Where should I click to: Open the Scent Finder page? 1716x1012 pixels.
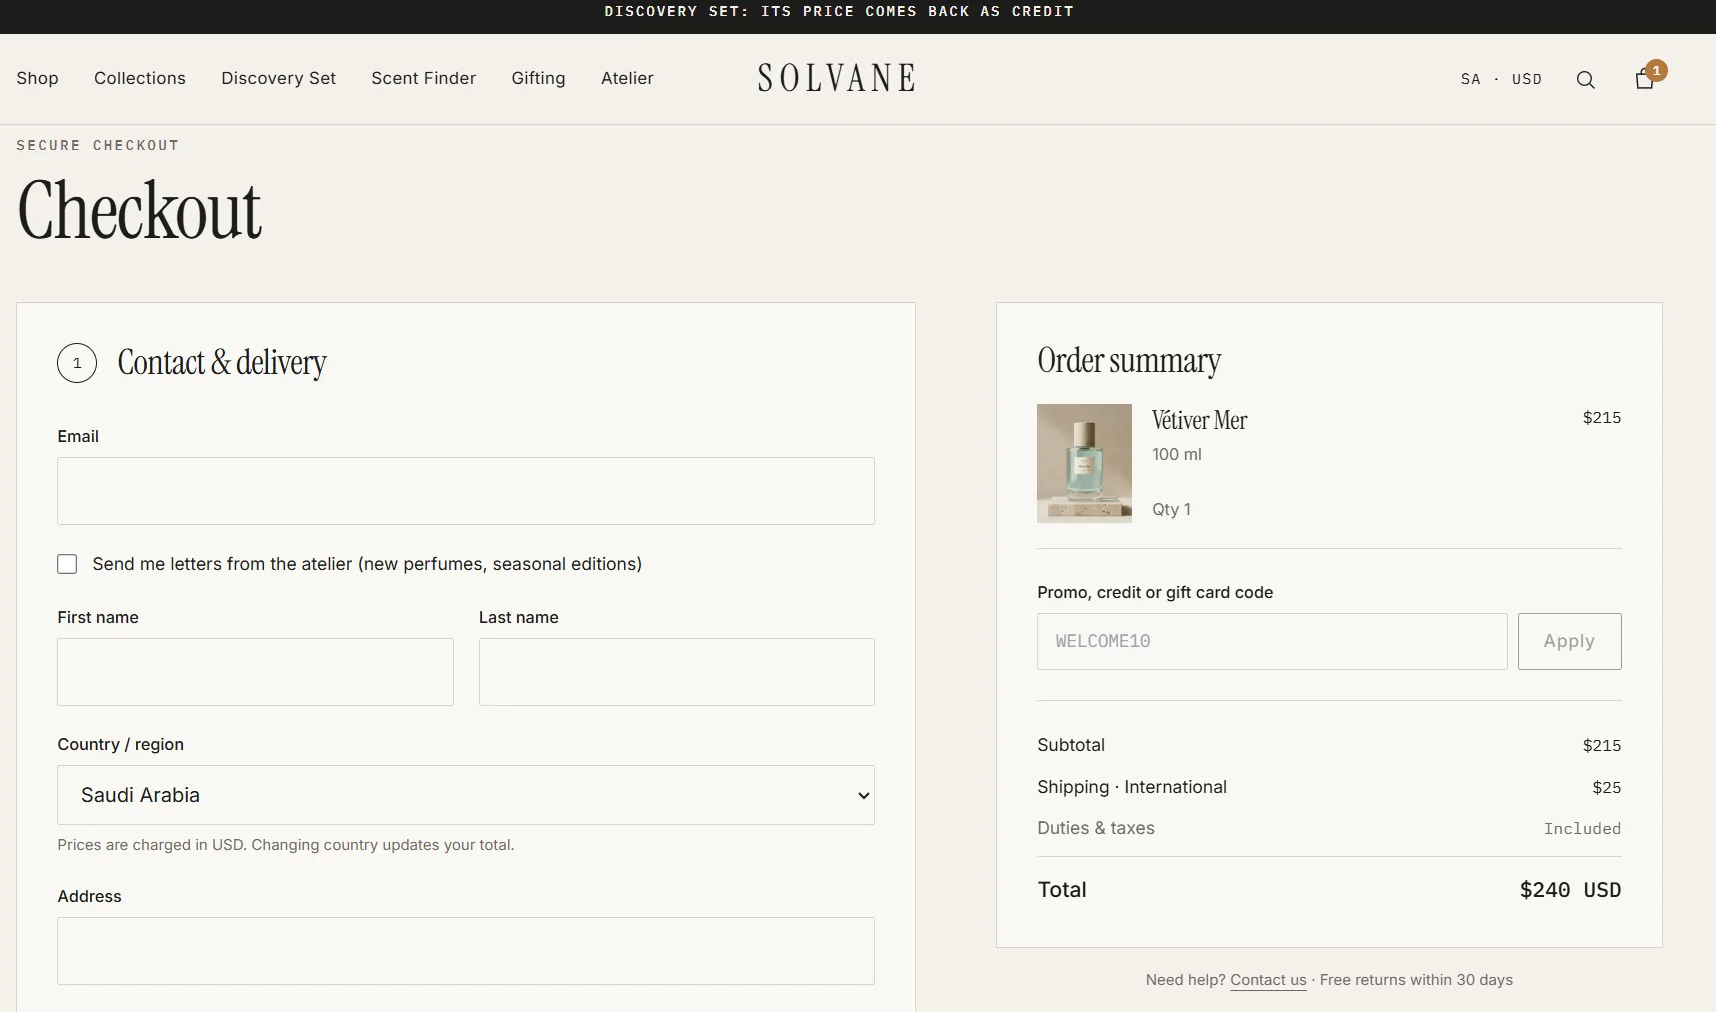tap(423, 78)
